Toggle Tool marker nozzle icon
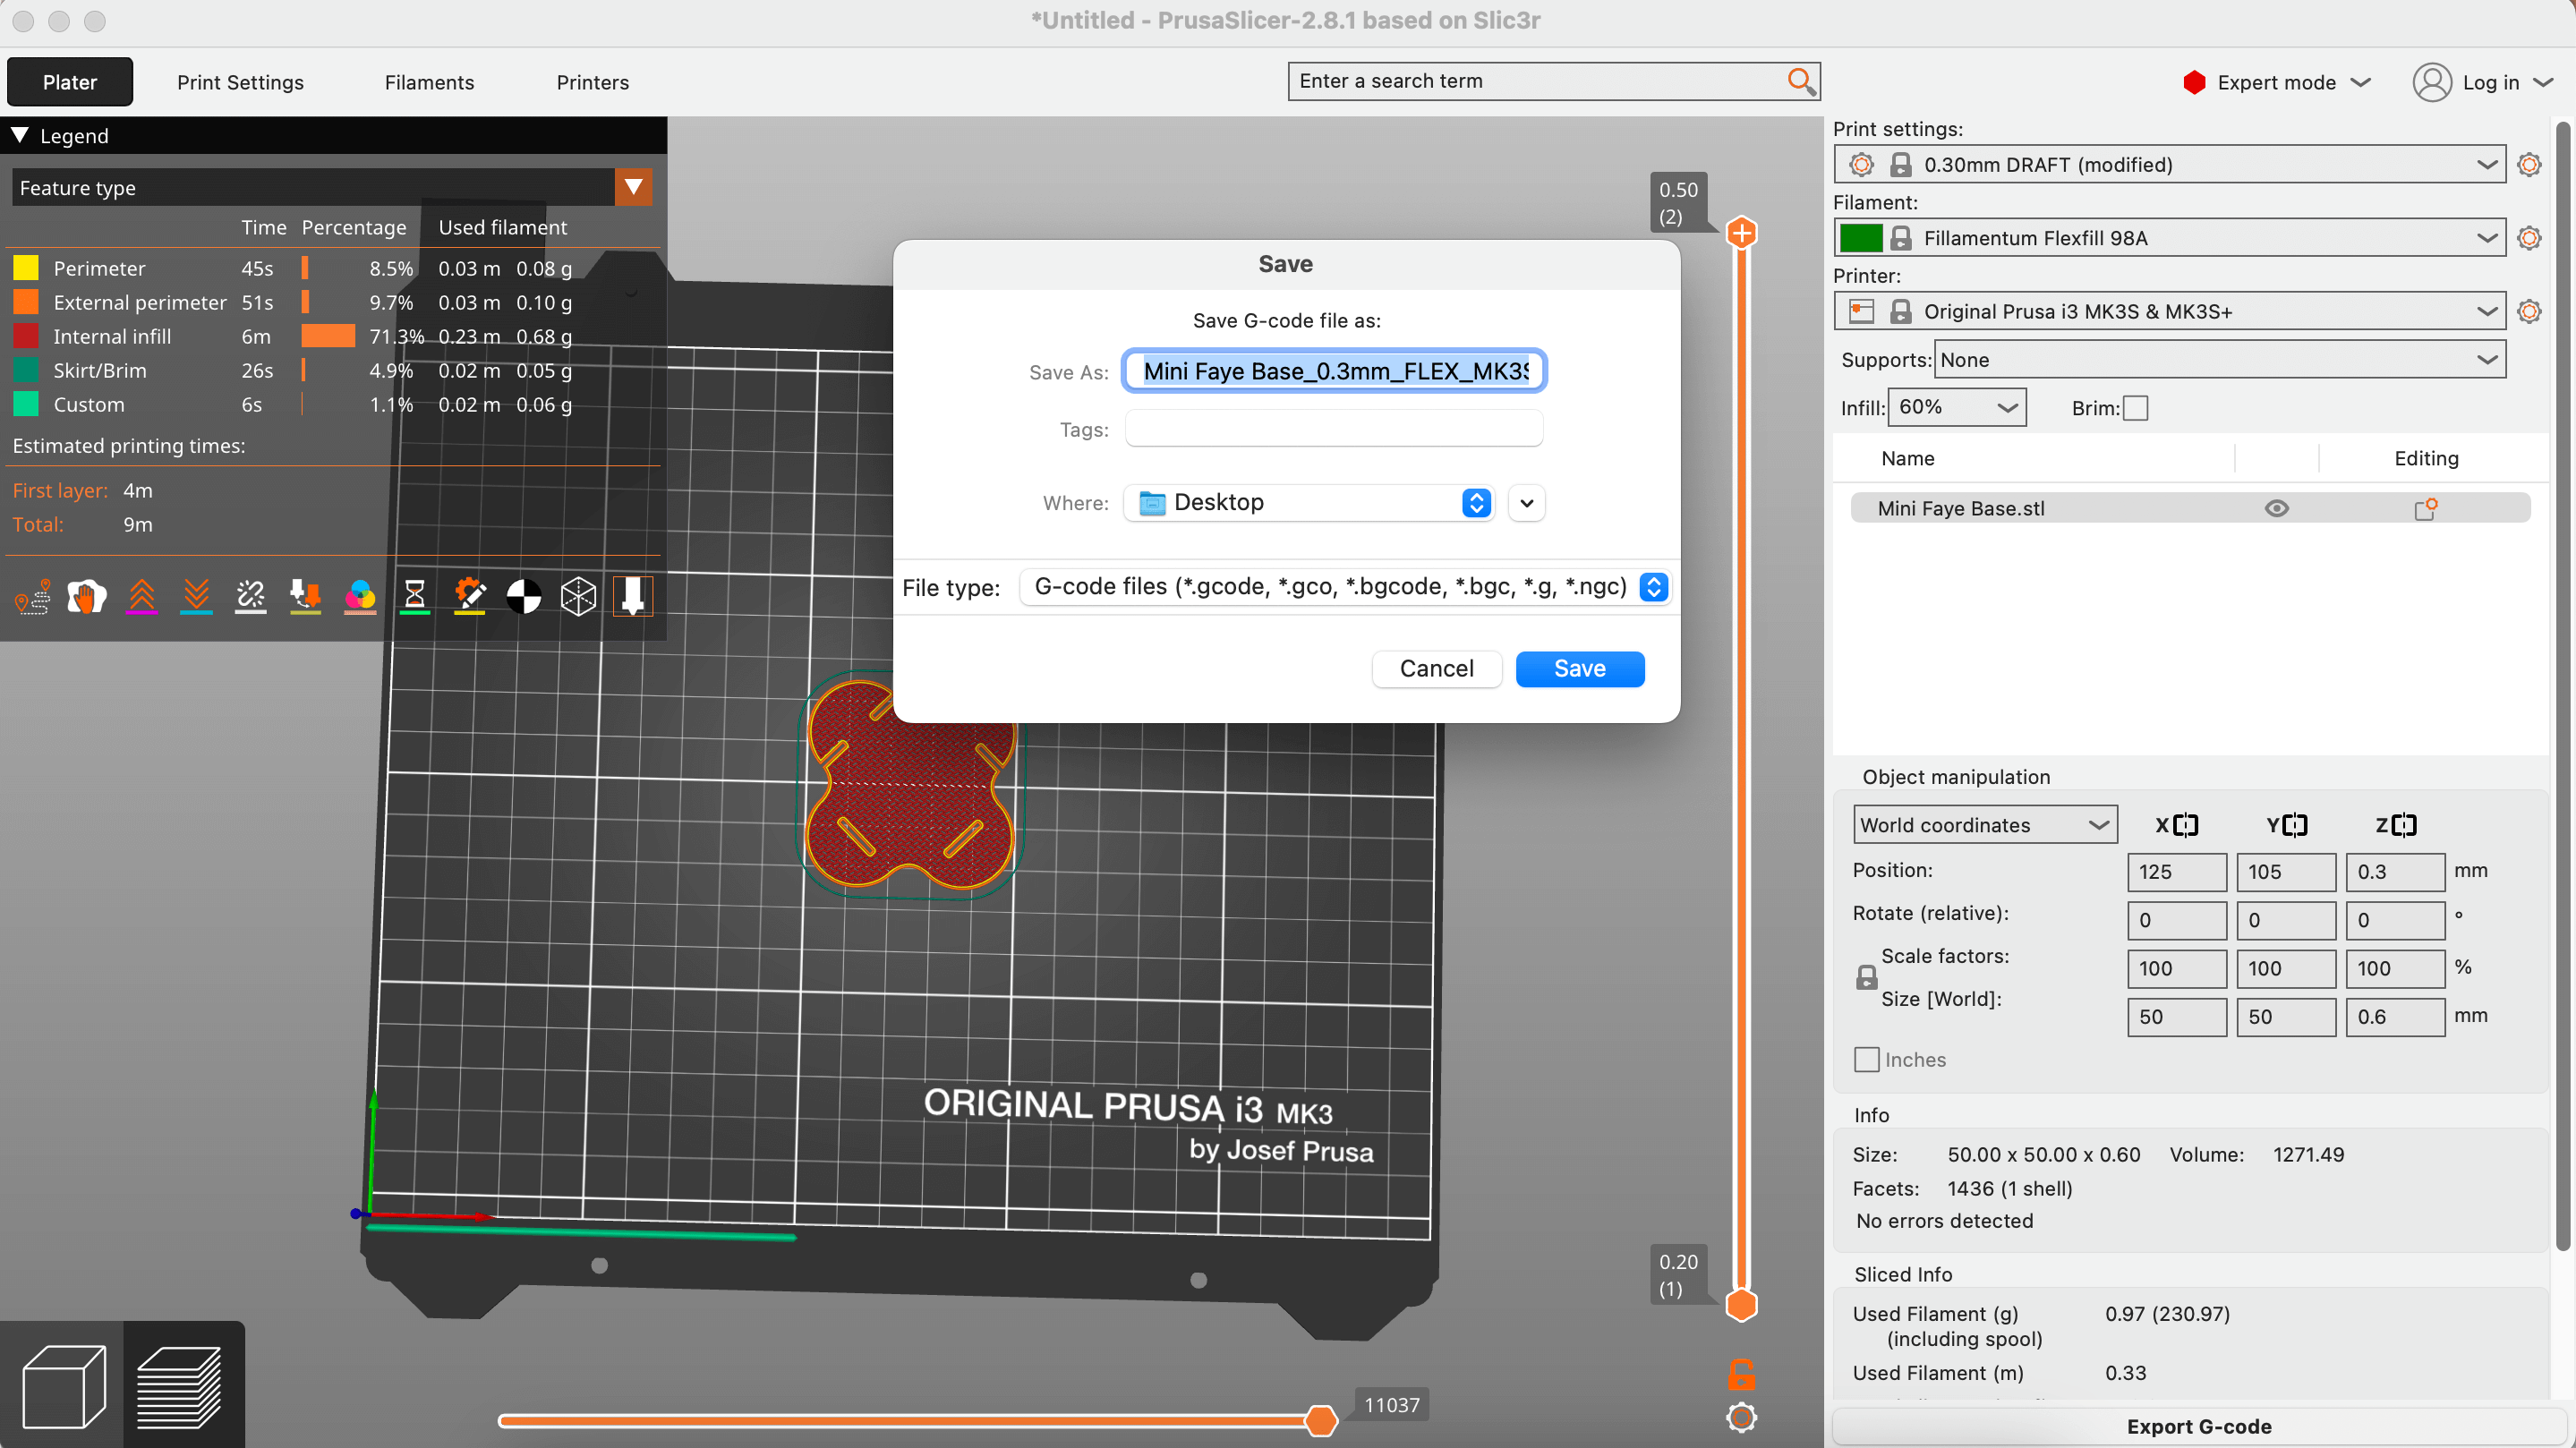The image size is (2576, 1448). 633,597
